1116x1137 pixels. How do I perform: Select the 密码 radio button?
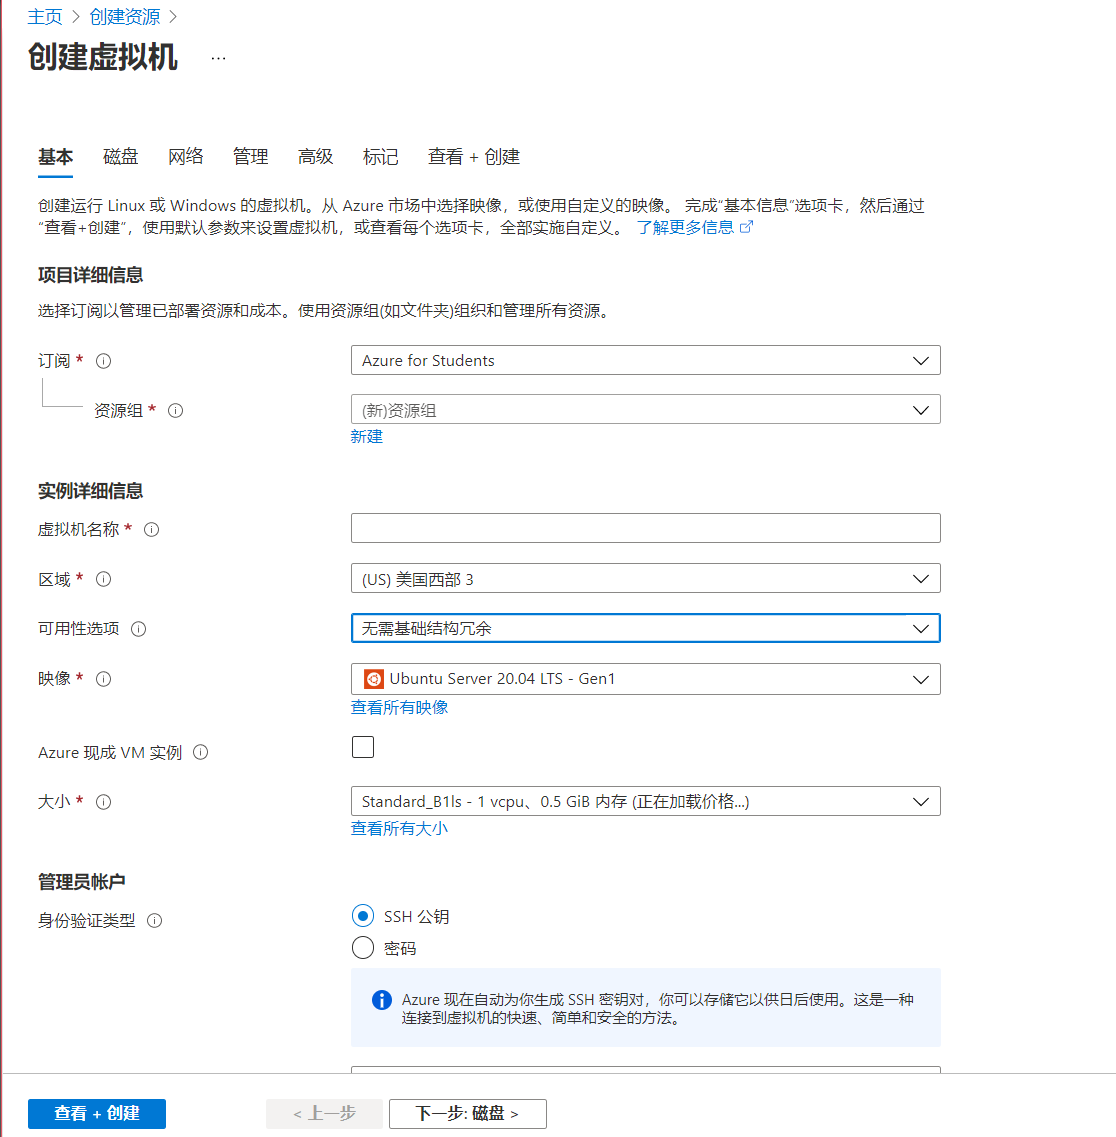[x=363, y=948]
